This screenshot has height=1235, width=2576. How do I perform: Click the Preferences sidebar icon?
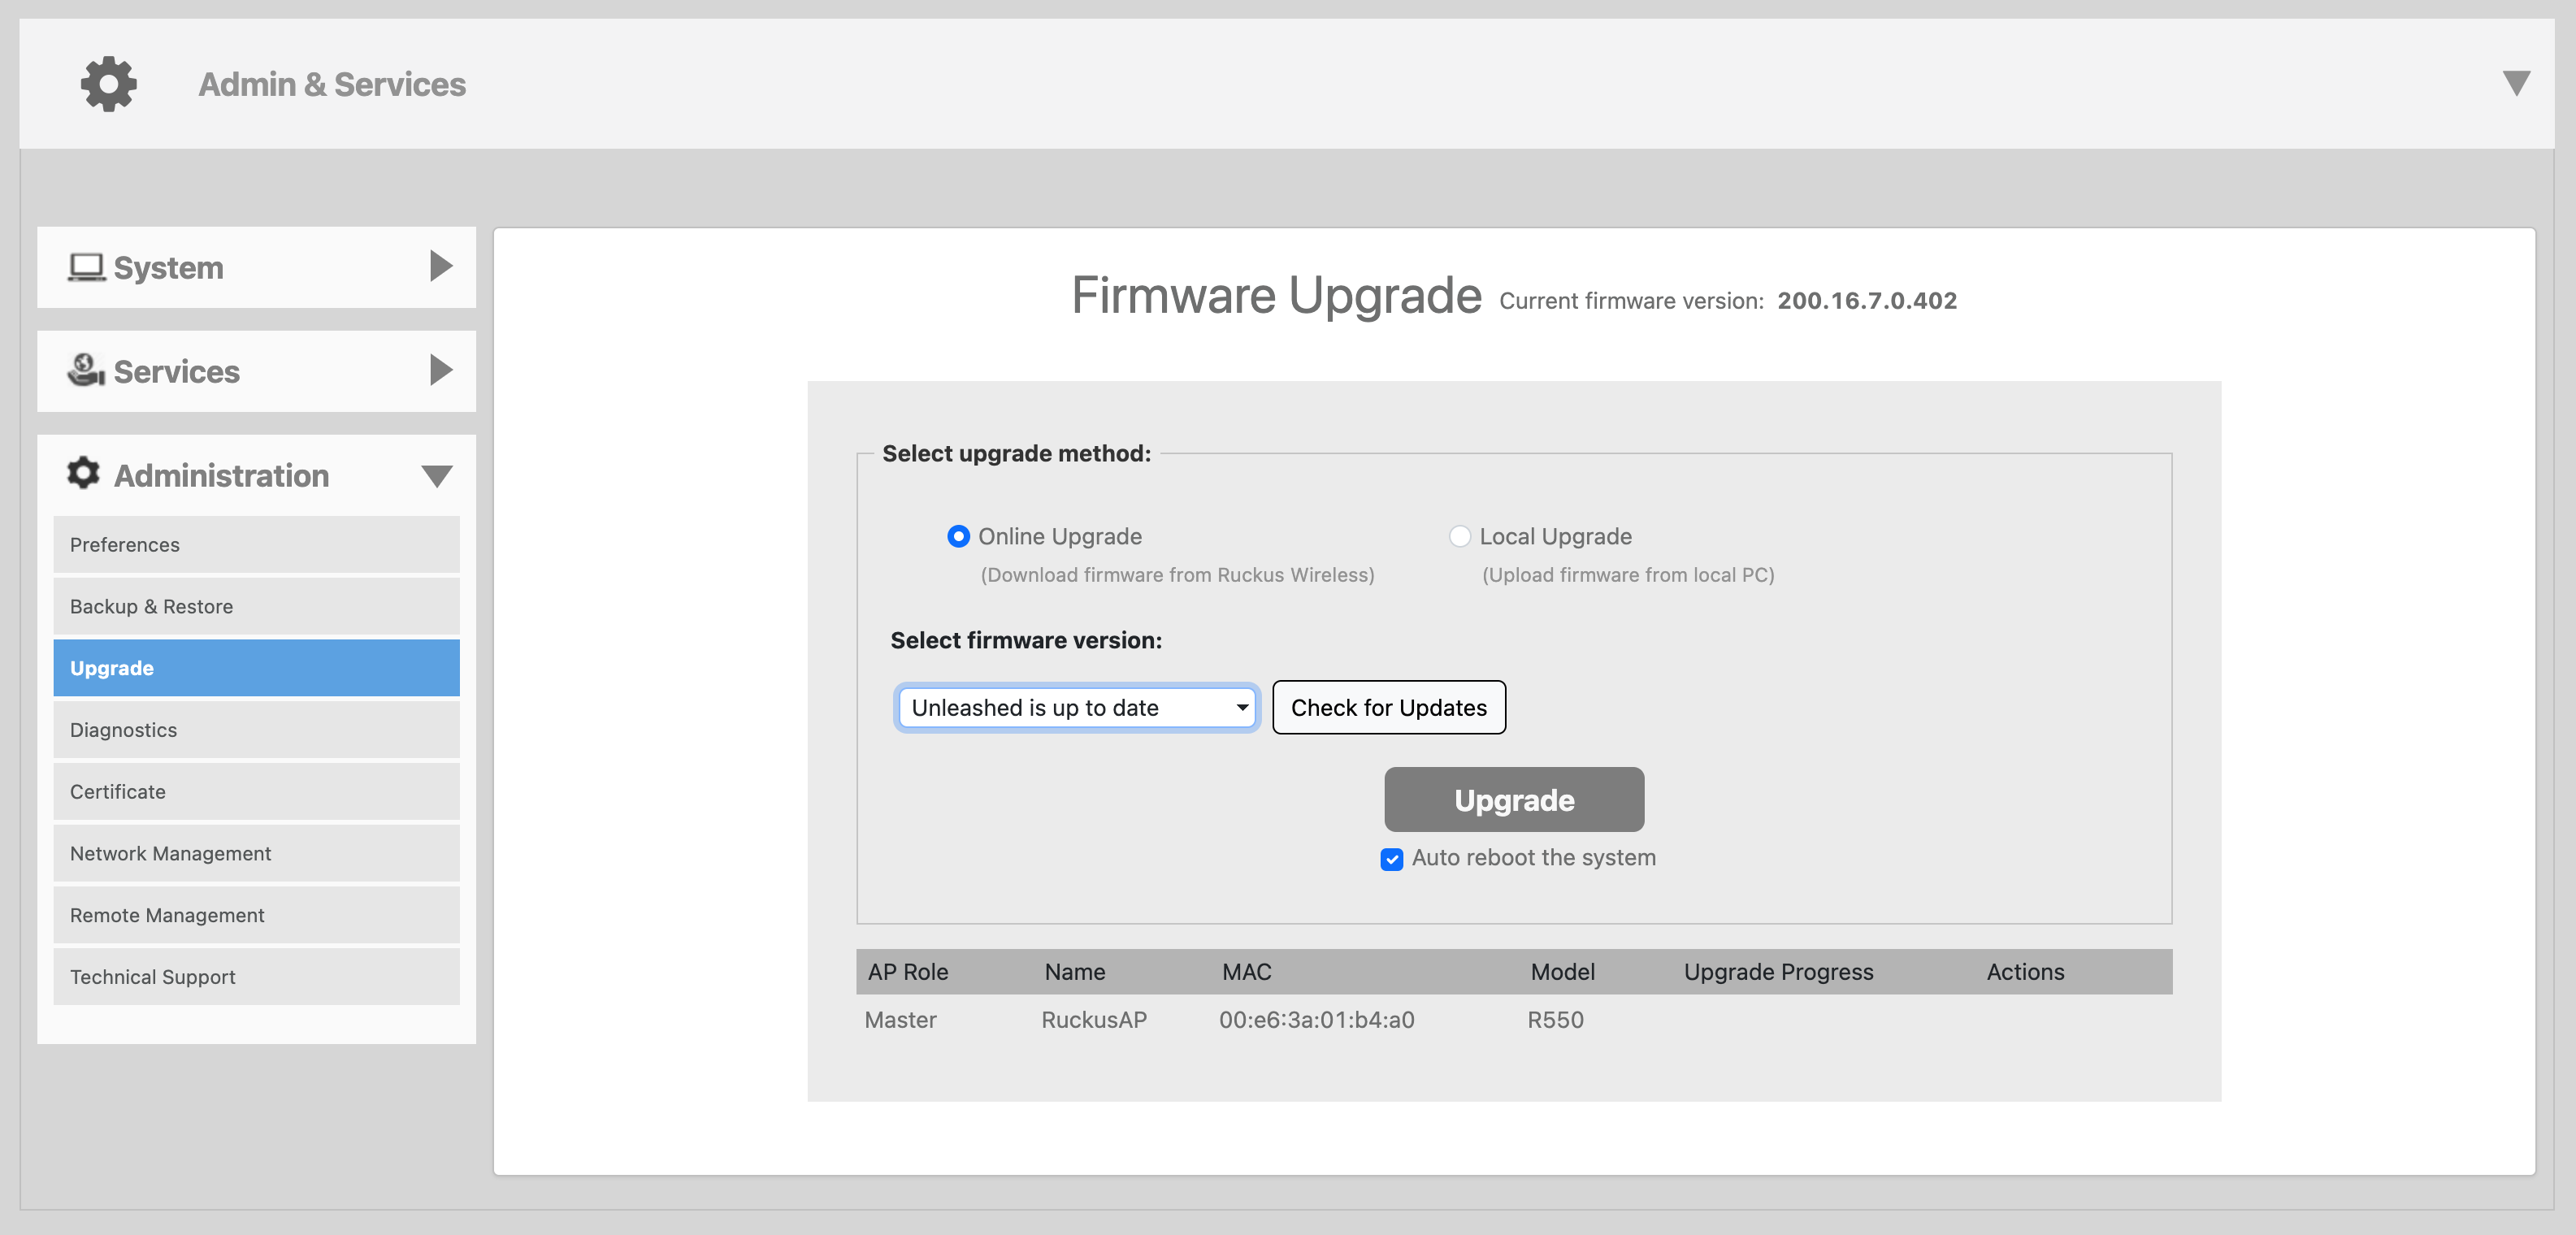[254, 544]
